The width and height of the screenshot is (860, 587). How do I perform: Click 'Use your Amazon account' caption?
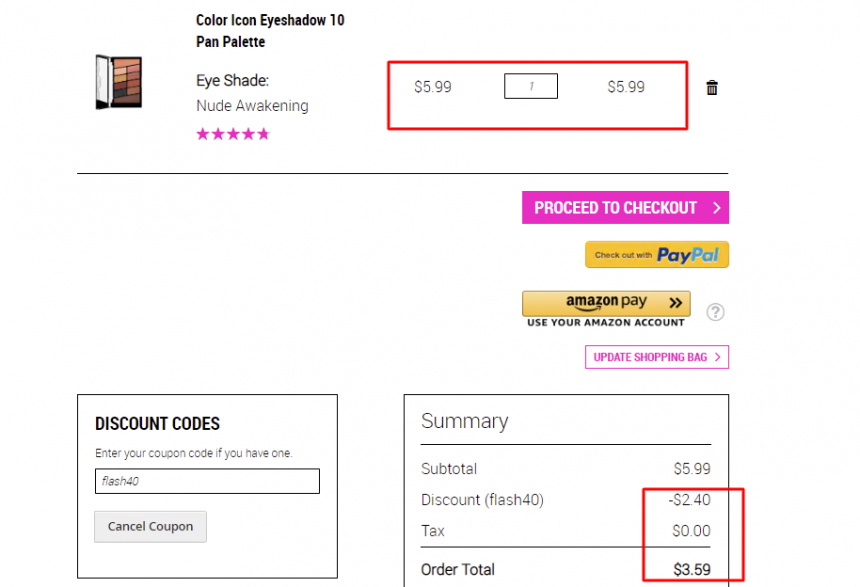[x=606, y=323]
